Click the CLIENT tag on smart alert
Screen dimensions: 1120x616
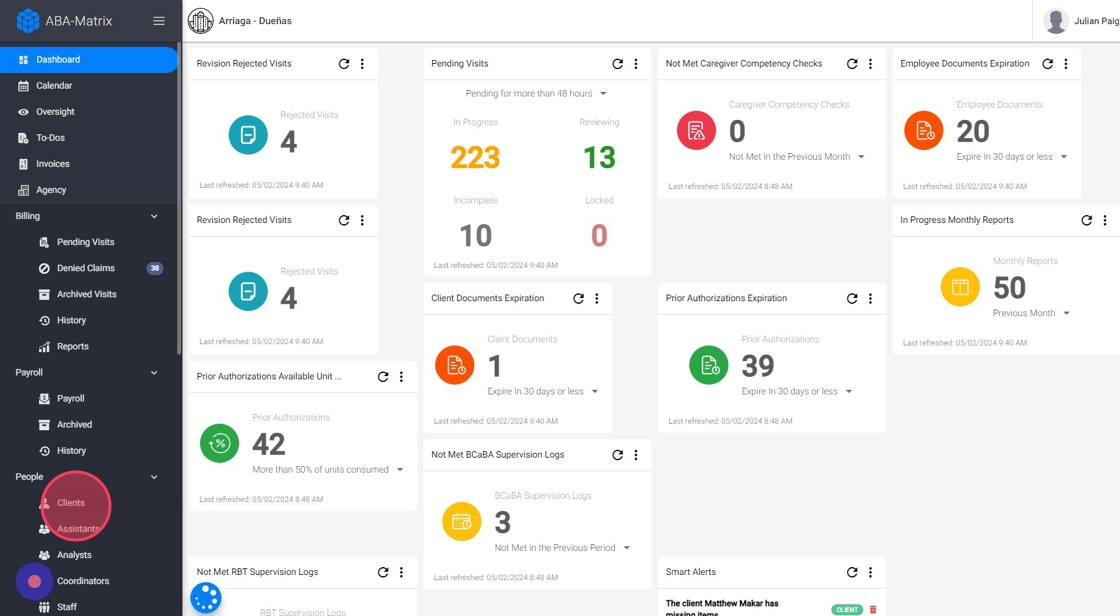(x=847, y=610)
